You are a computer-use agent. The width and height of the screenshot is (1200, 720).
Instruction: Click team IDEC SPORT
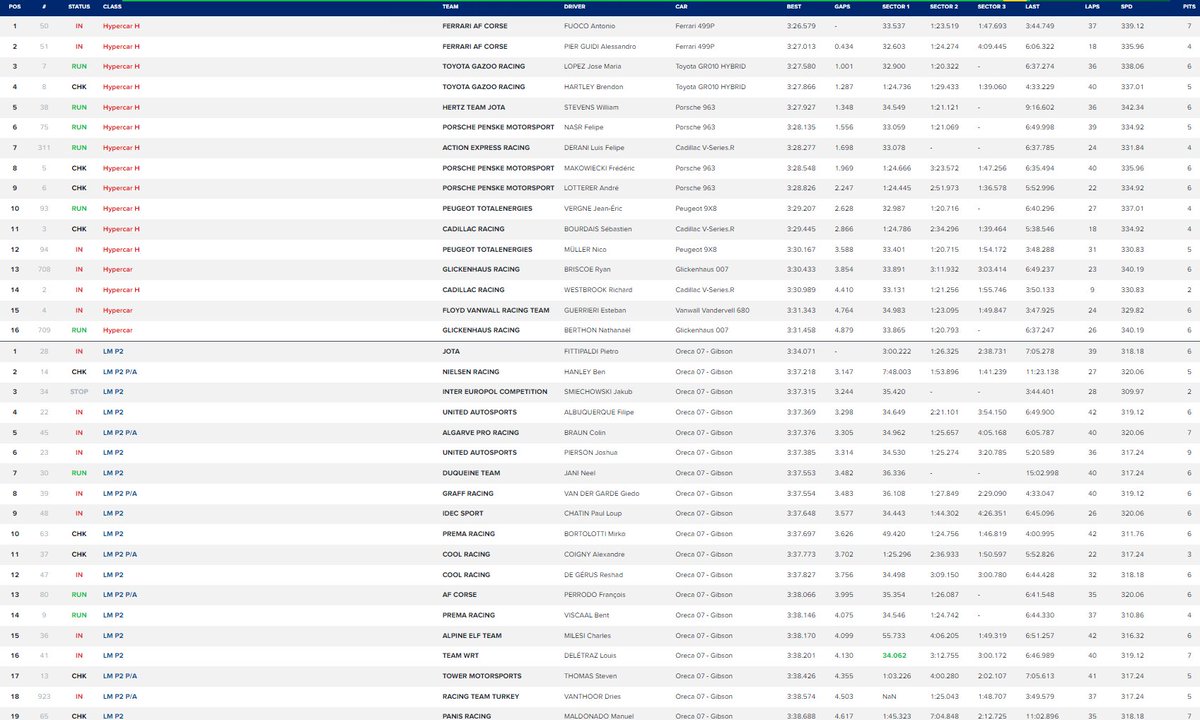pyautogui.click(x=463, y=513)
